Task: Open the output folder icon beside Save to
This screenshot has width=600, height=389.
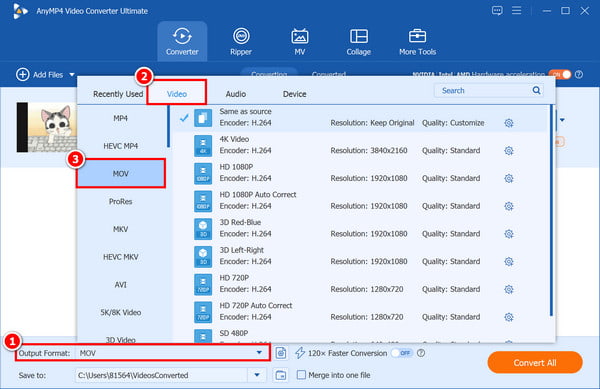Action: (281, 375)
